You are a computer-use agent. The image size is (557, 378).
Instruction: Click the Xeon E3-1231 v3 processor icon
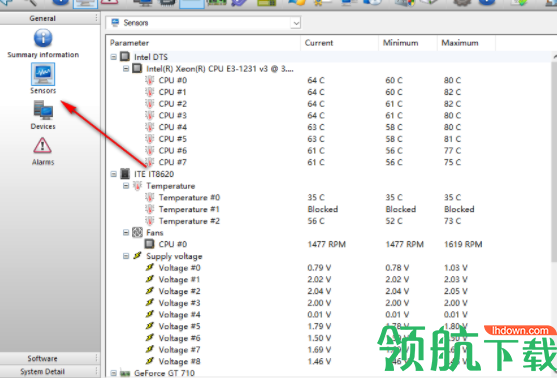click(137, 68)
